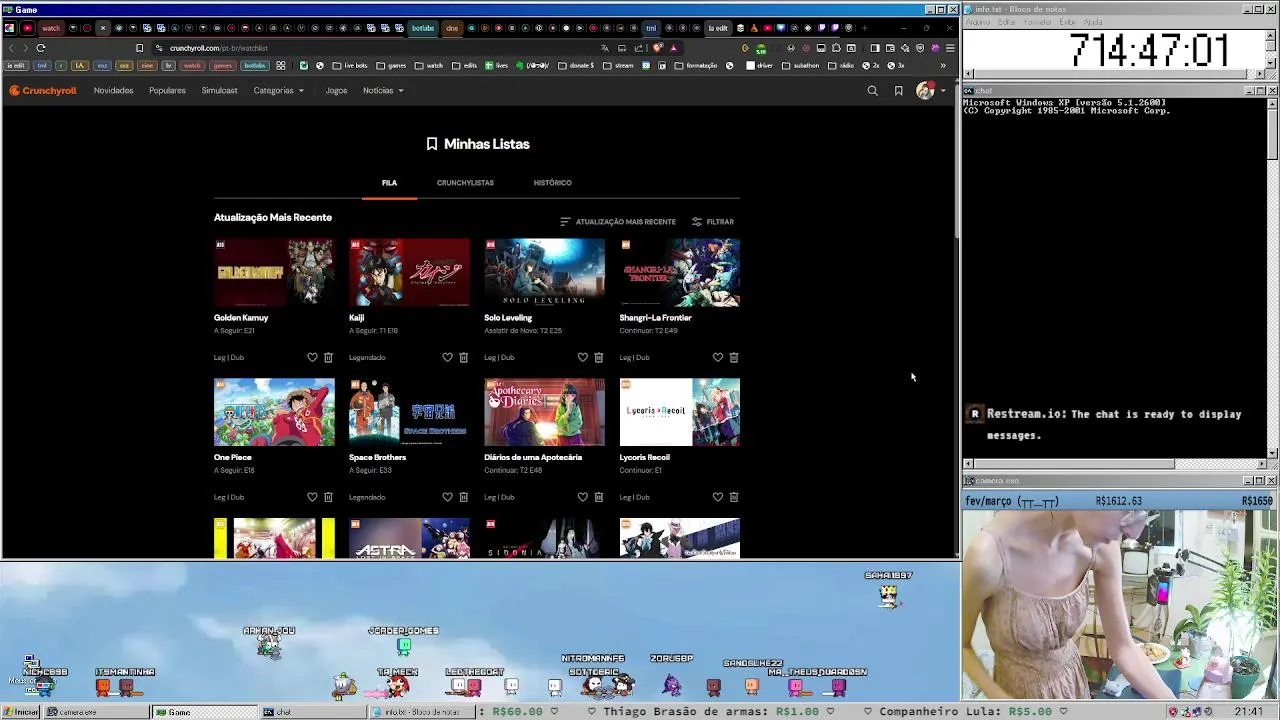Toggle favorite heart for Kaiji

(447, 357)
